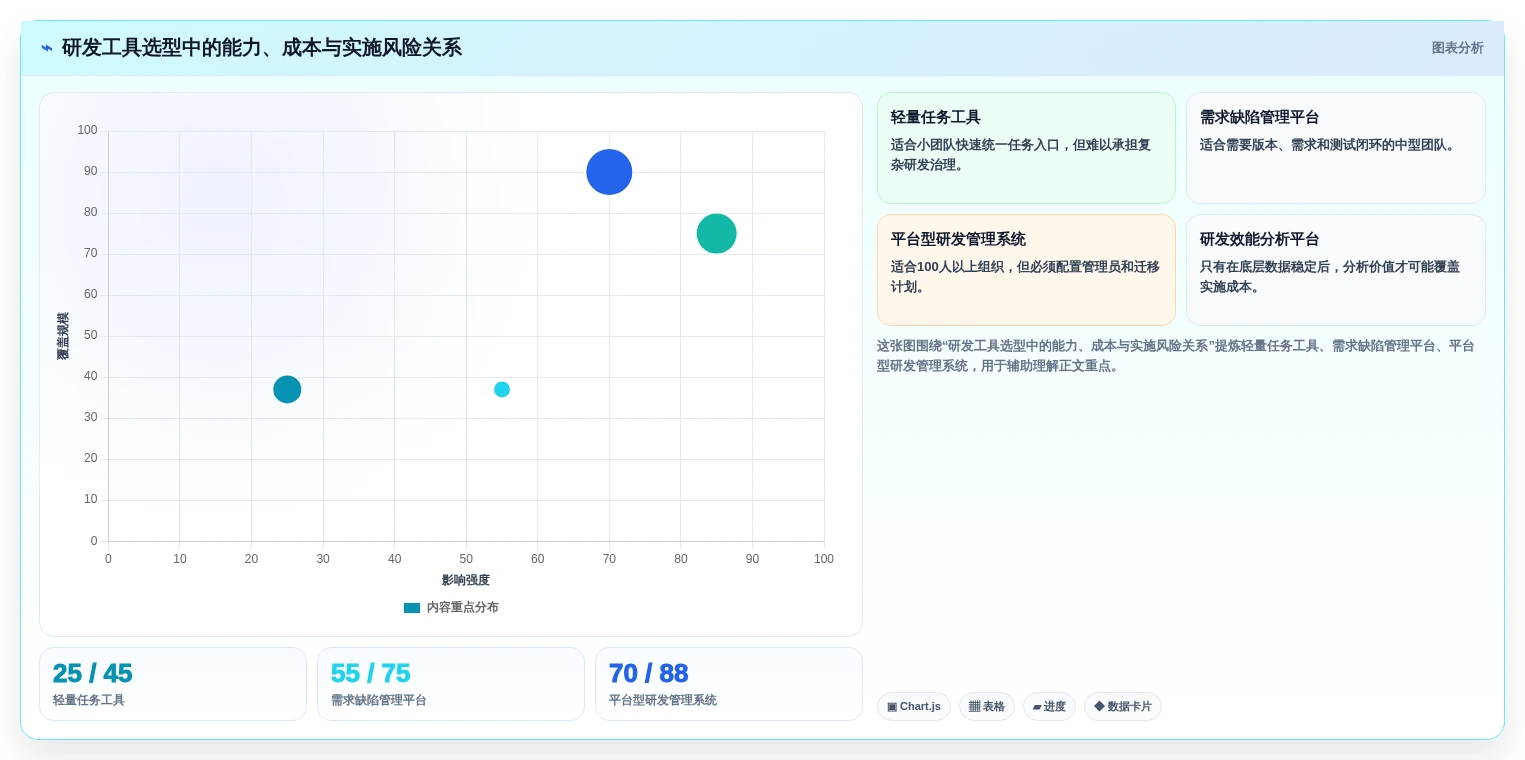Click the 55 / 75 stat card

451,684
